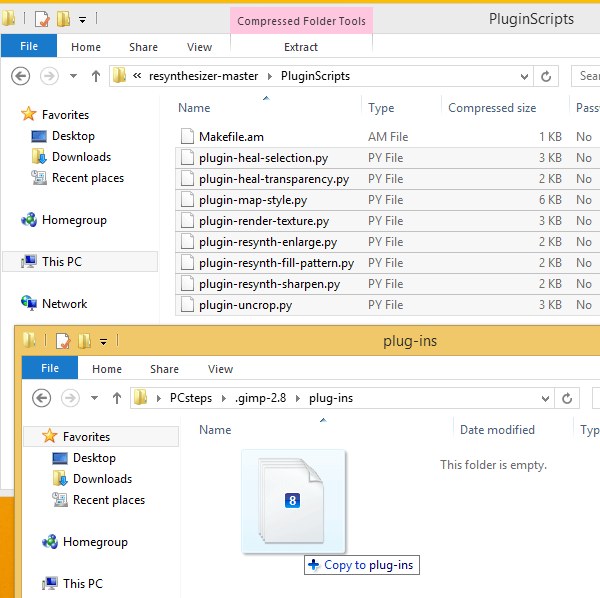The image size is (600, 598).
Task: Click Properties icon in PluginScripts quick access toolbar
Action: [42, 19]
